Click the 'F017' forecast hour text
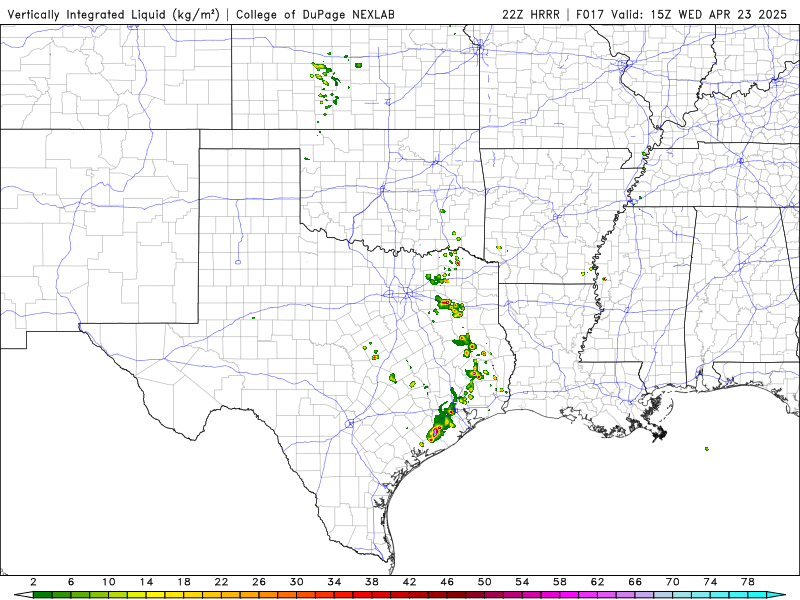 591,15
